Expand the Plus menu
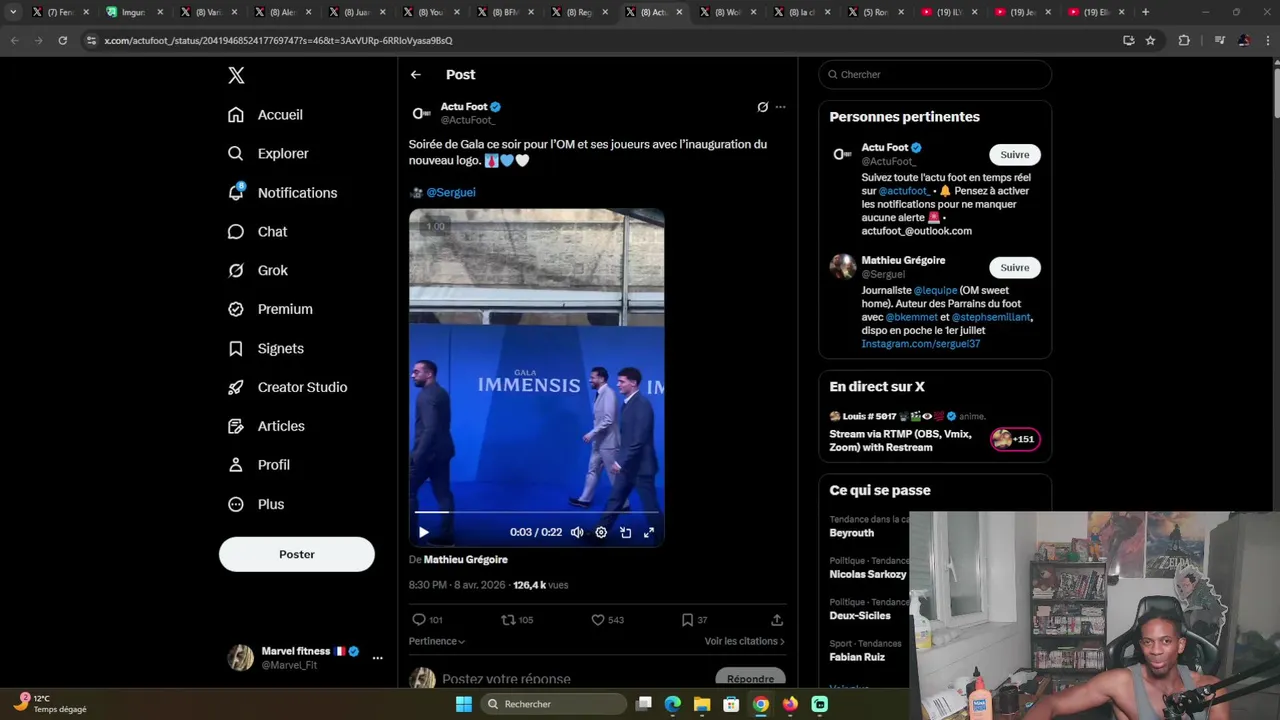This screenshot has height=720, width=1280. (x=256, y=505)
